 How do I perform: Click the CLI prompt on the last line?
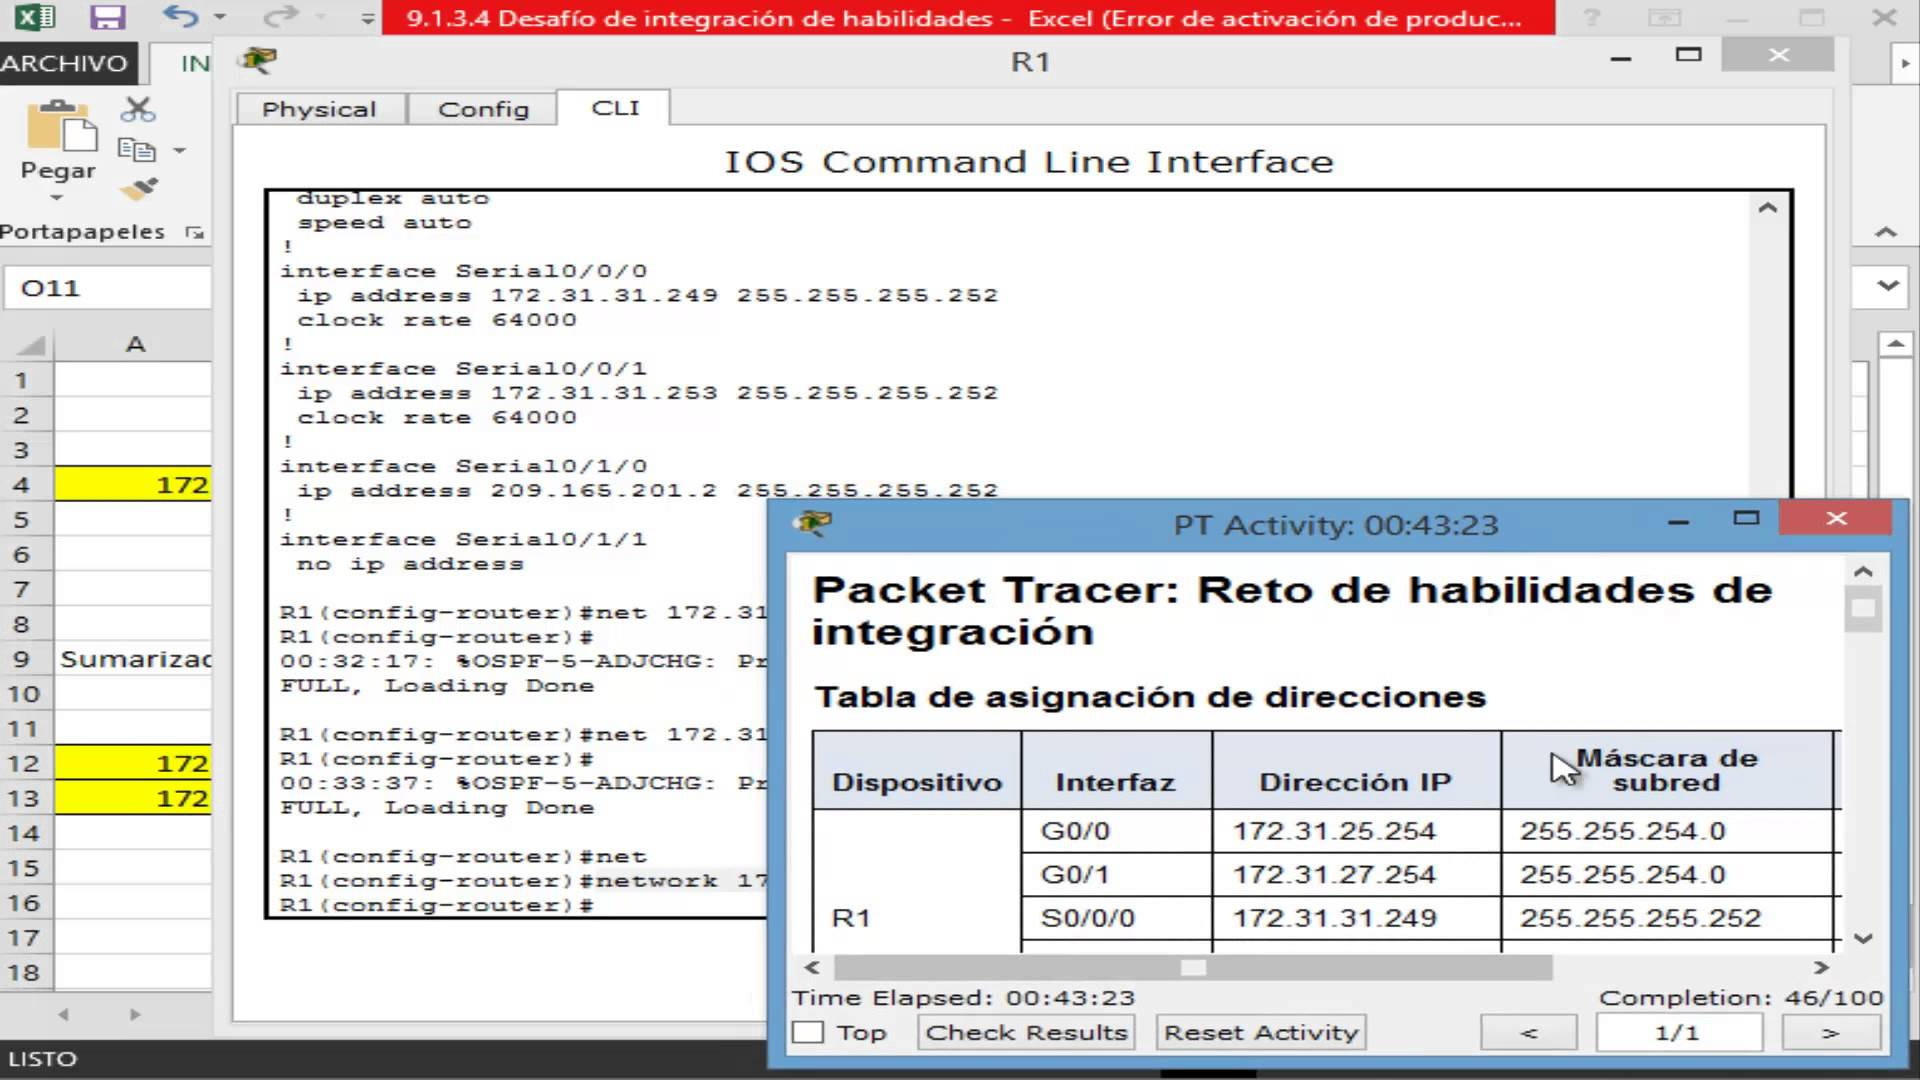click(437, 906)
